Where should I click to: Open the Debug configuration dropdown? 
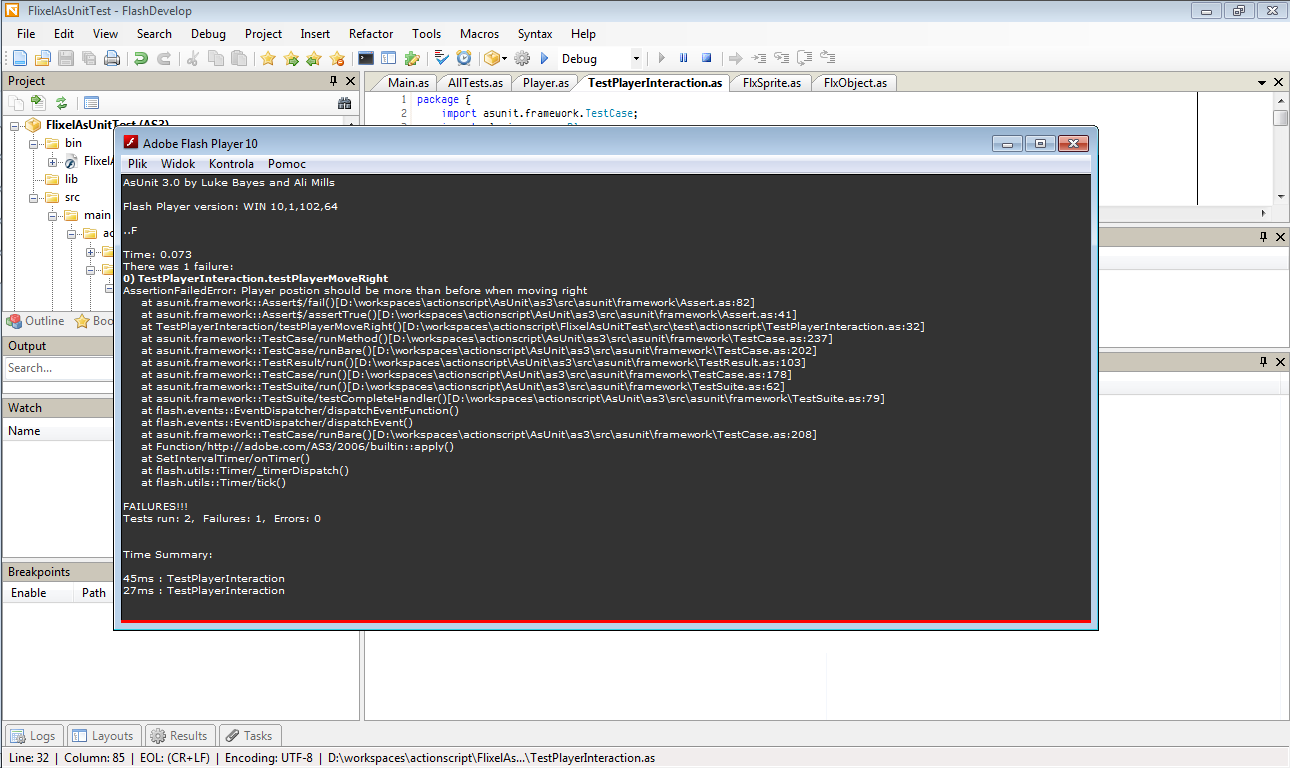(x=635, y=59)
